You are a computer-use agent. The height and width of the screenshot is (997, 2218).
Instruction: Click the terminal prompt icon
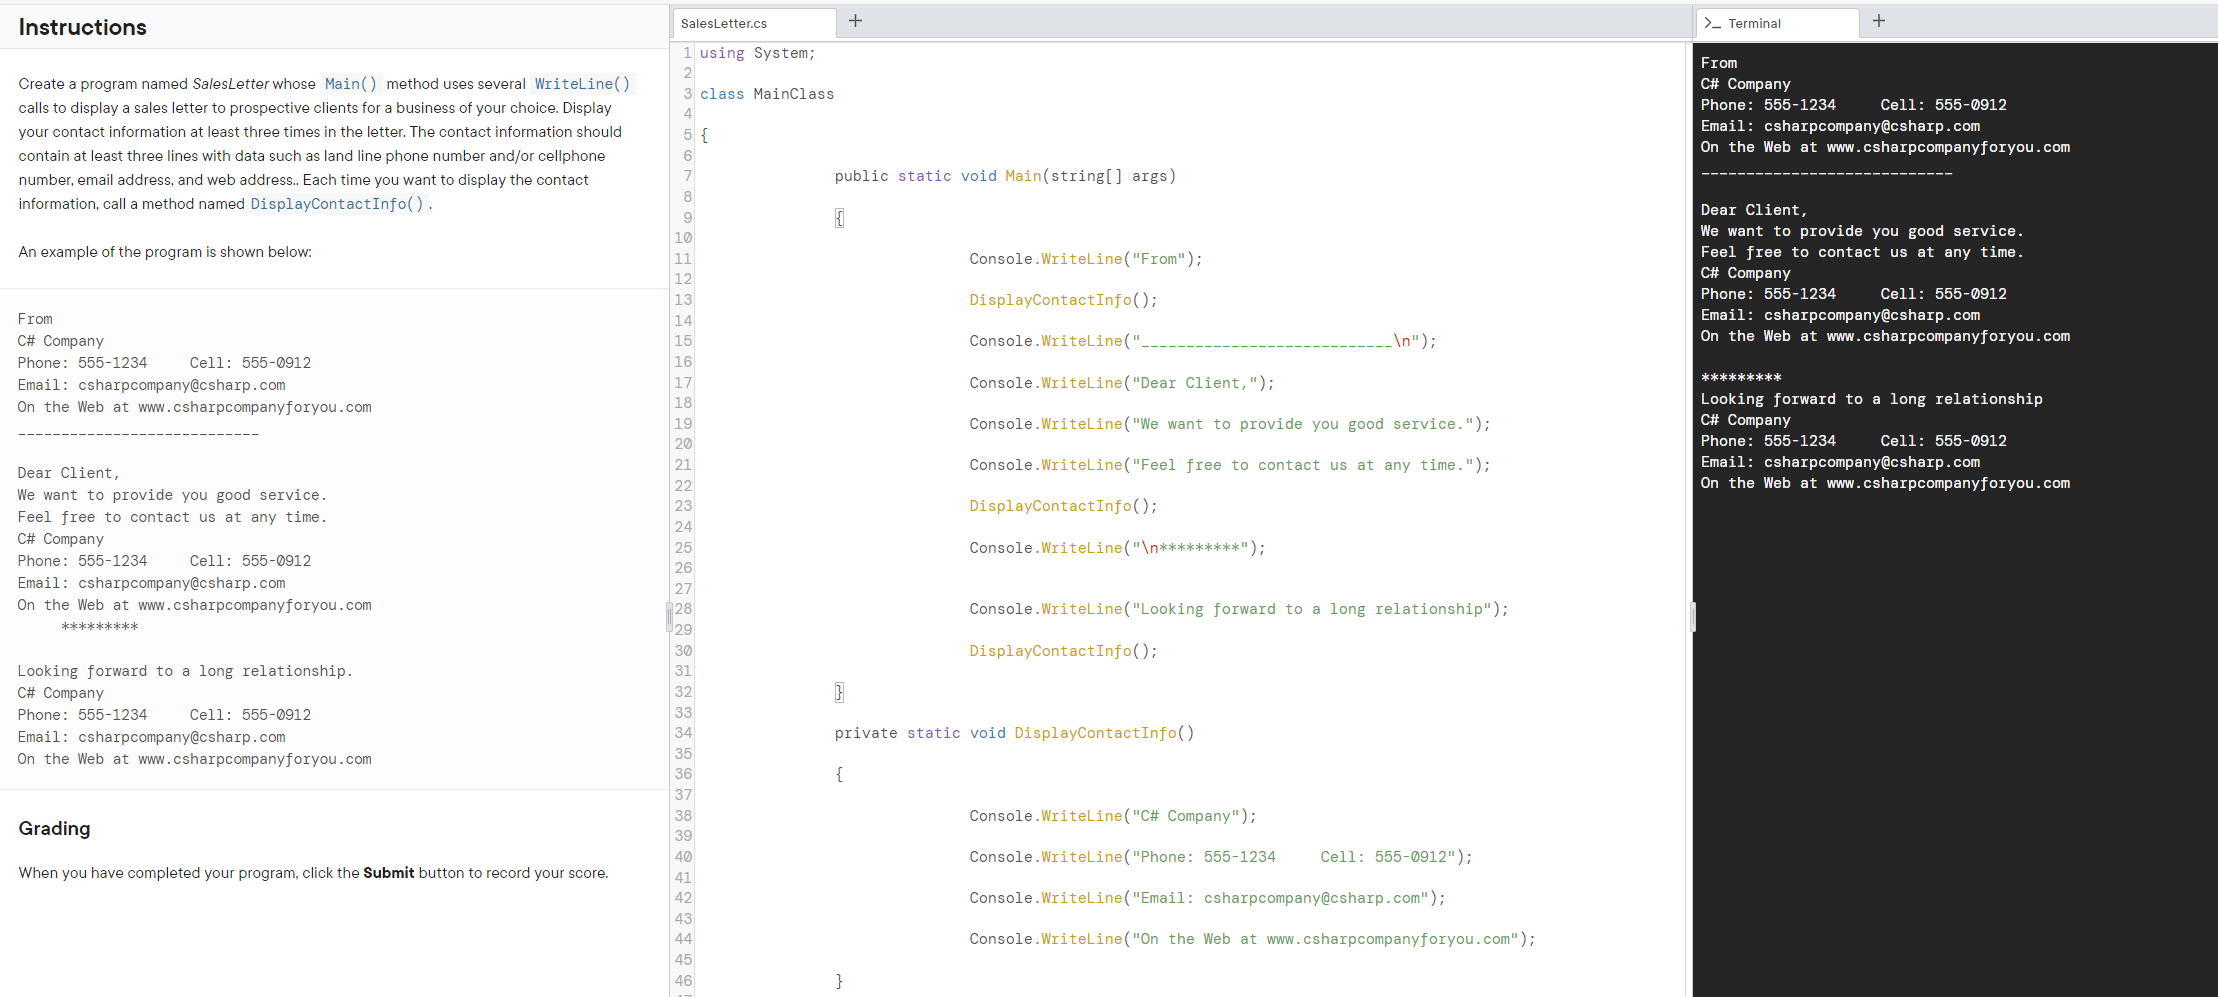point(1712,23)
